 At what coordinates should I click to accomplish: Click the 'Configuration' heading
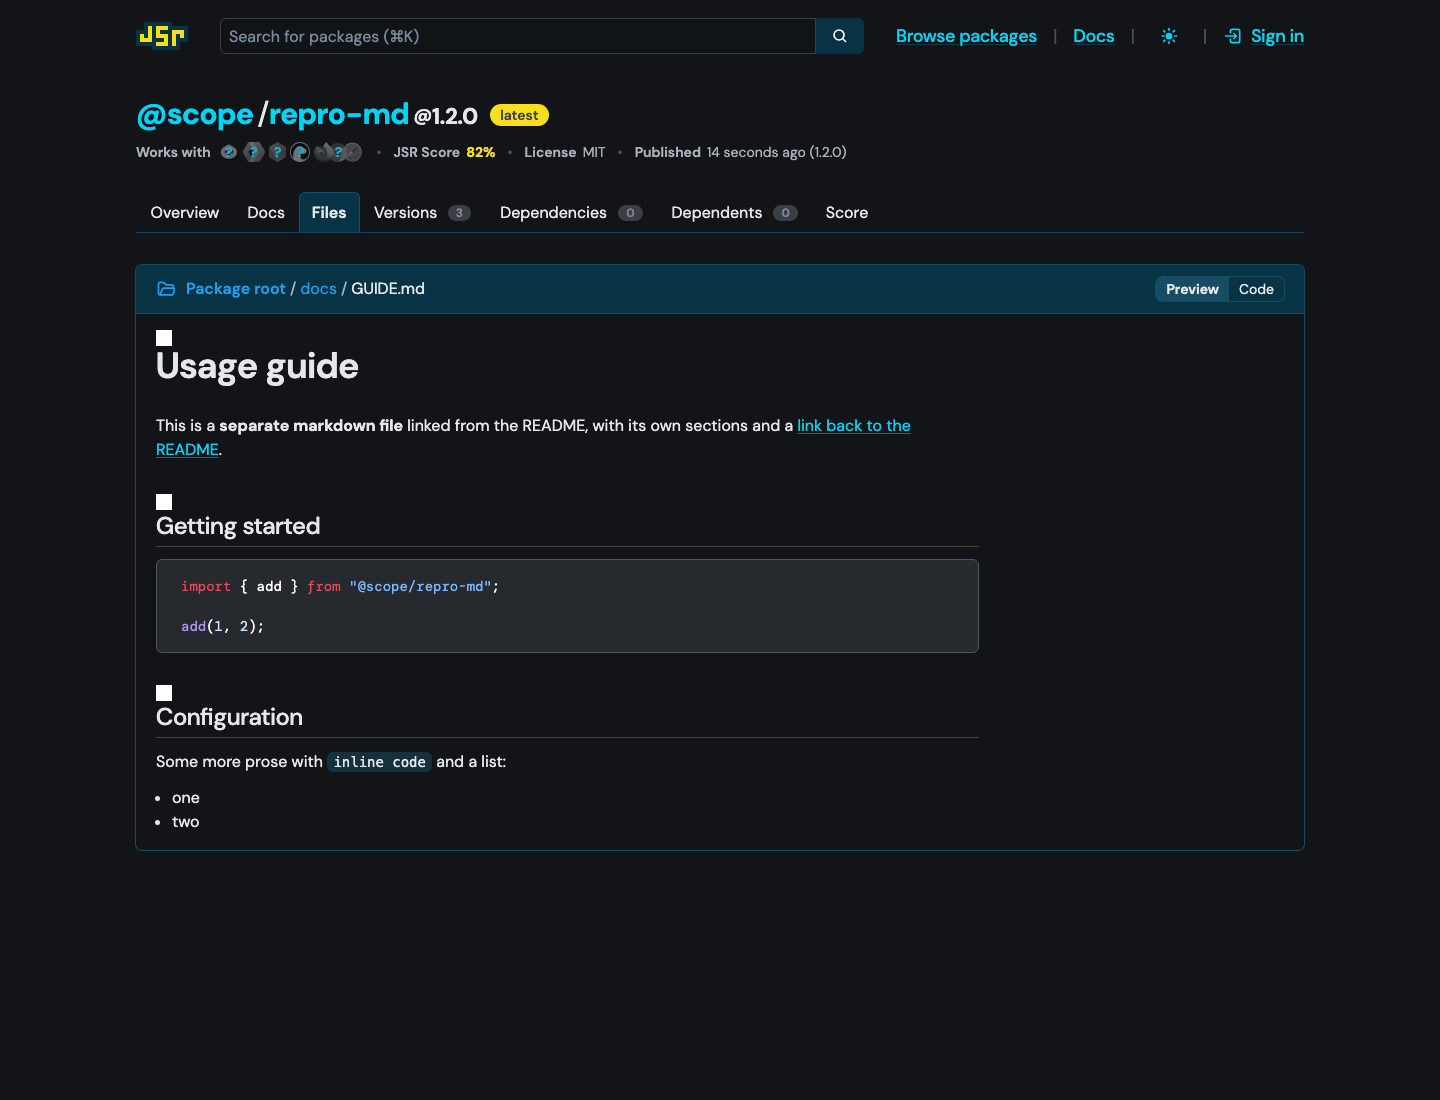point(229,717)
